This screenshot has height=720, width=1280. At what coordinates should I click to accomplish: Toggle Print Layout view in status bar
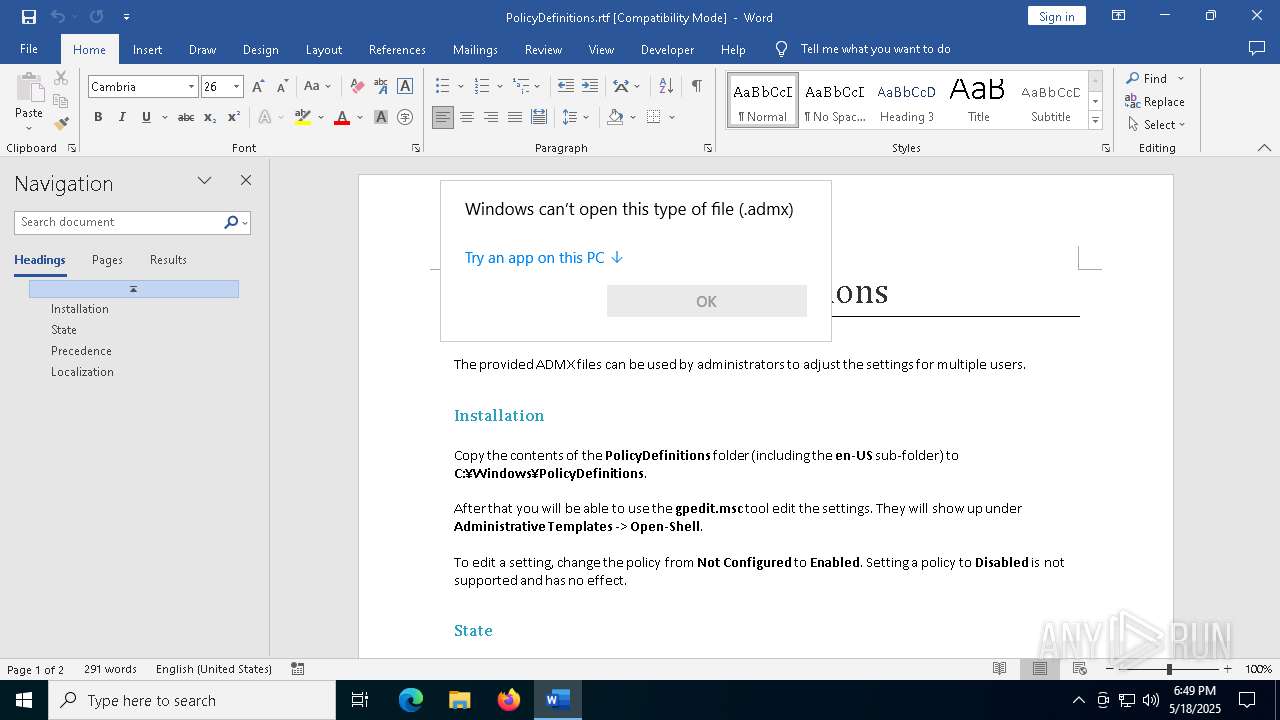[x=1040, y=669]
